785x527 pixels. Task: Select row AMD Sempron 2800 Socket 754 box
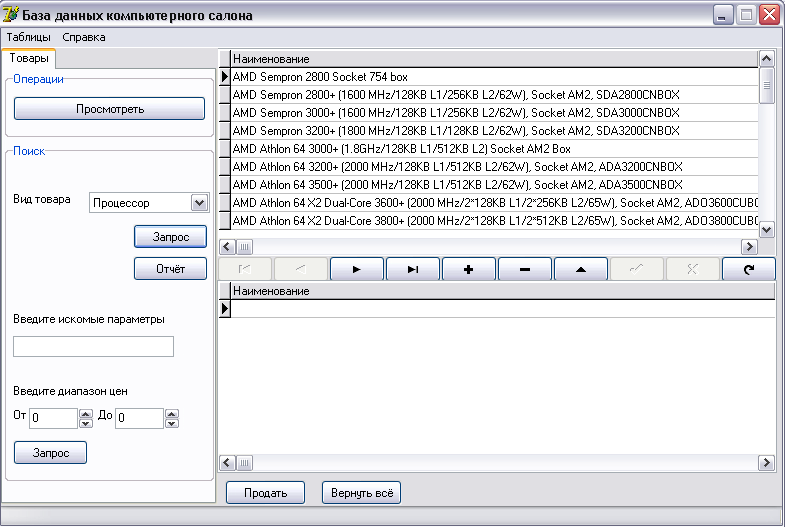tap(494, 77)
